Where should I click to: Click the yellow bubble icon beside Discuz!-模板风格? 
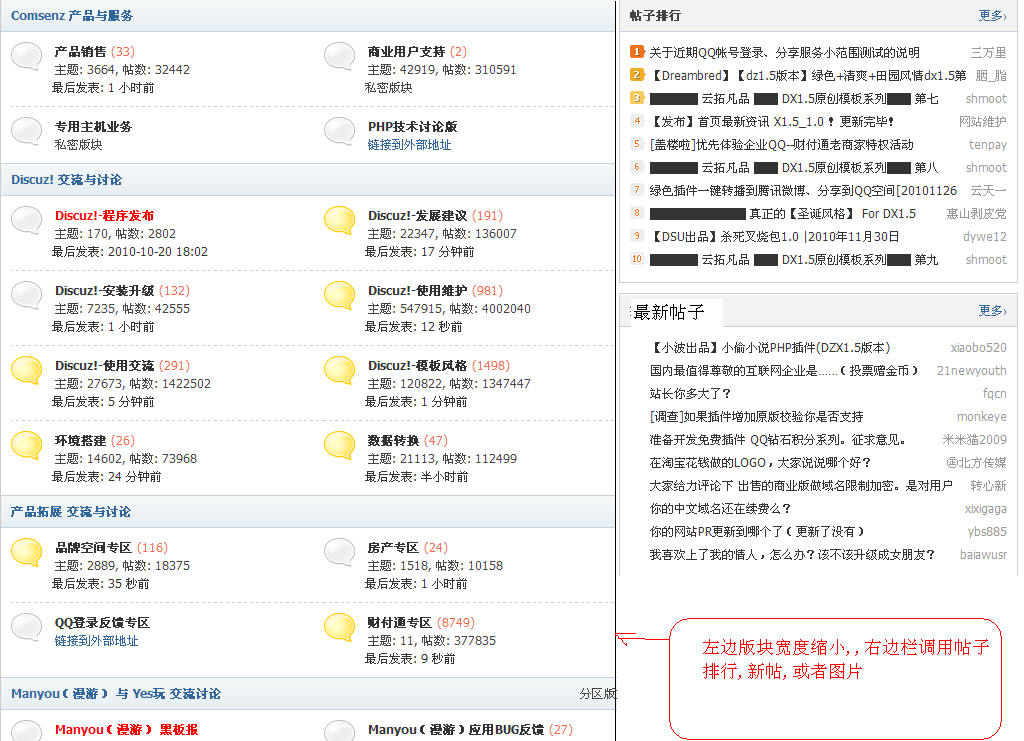[x=340, y=371]
